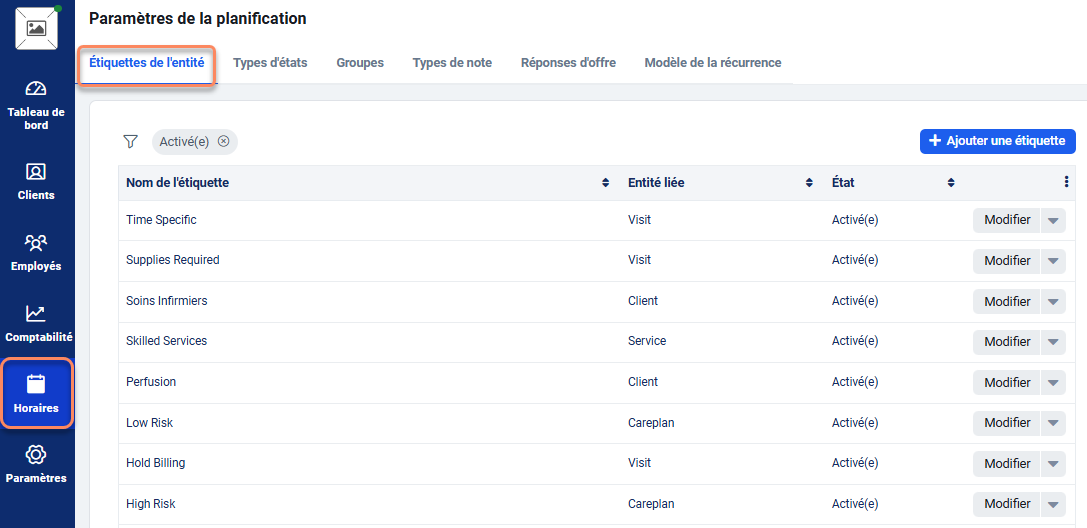Remove the Activé(e) filter chip

(223, 141)
